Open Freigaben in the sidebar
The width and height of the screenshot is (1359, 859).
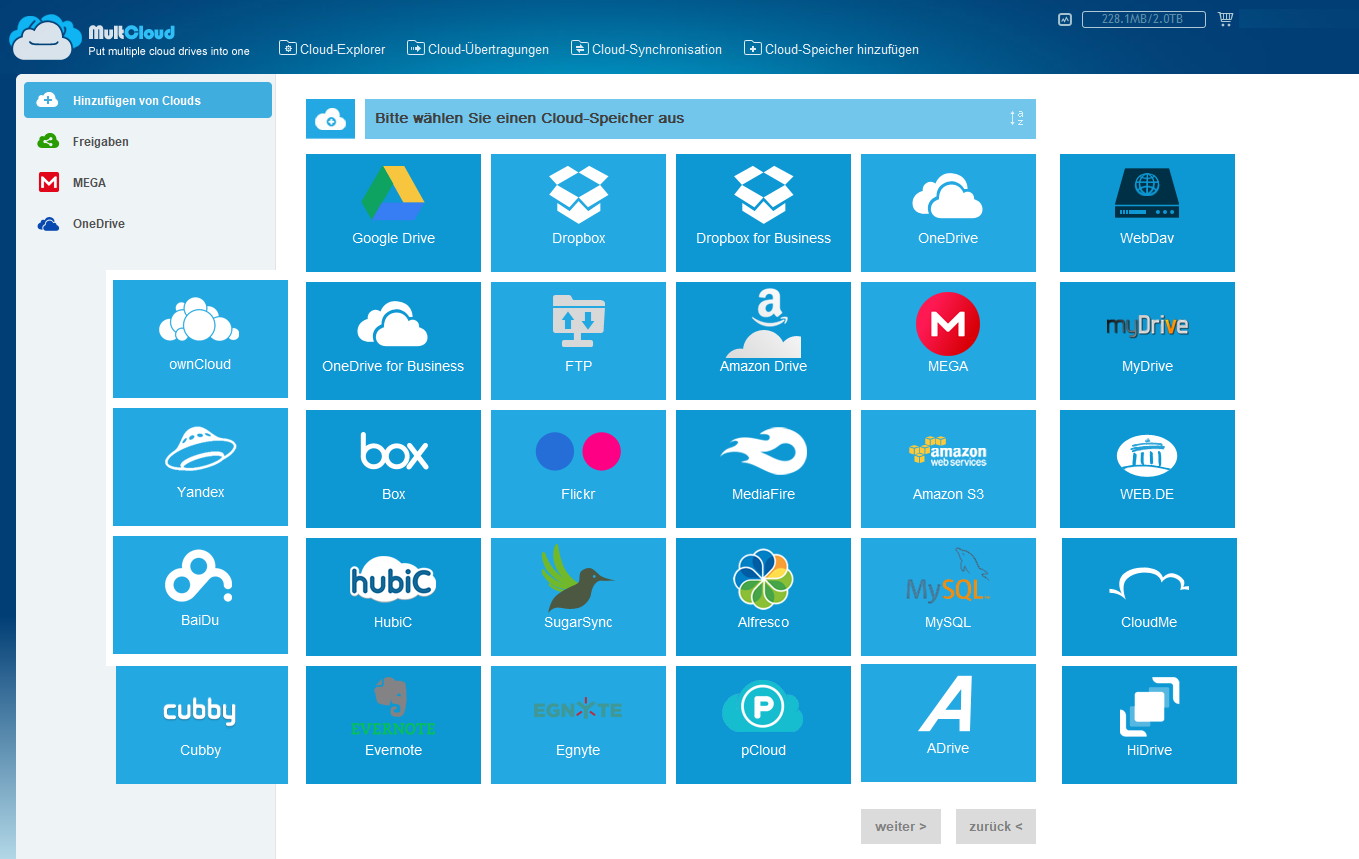tap(100, 142)
